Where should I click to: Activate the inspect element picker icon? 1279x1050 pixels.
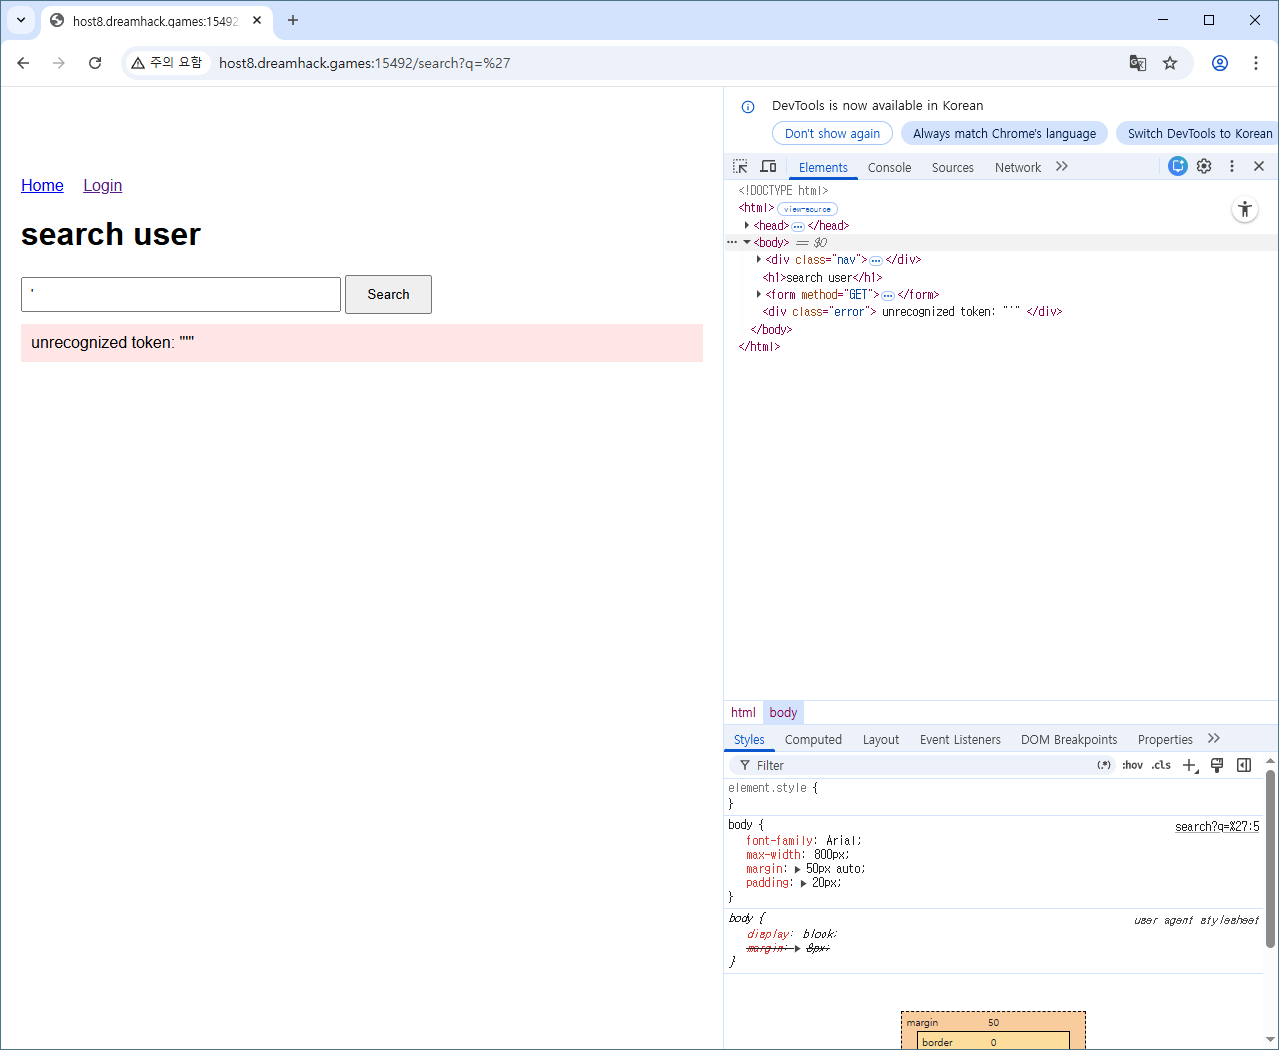click(740, 167)
